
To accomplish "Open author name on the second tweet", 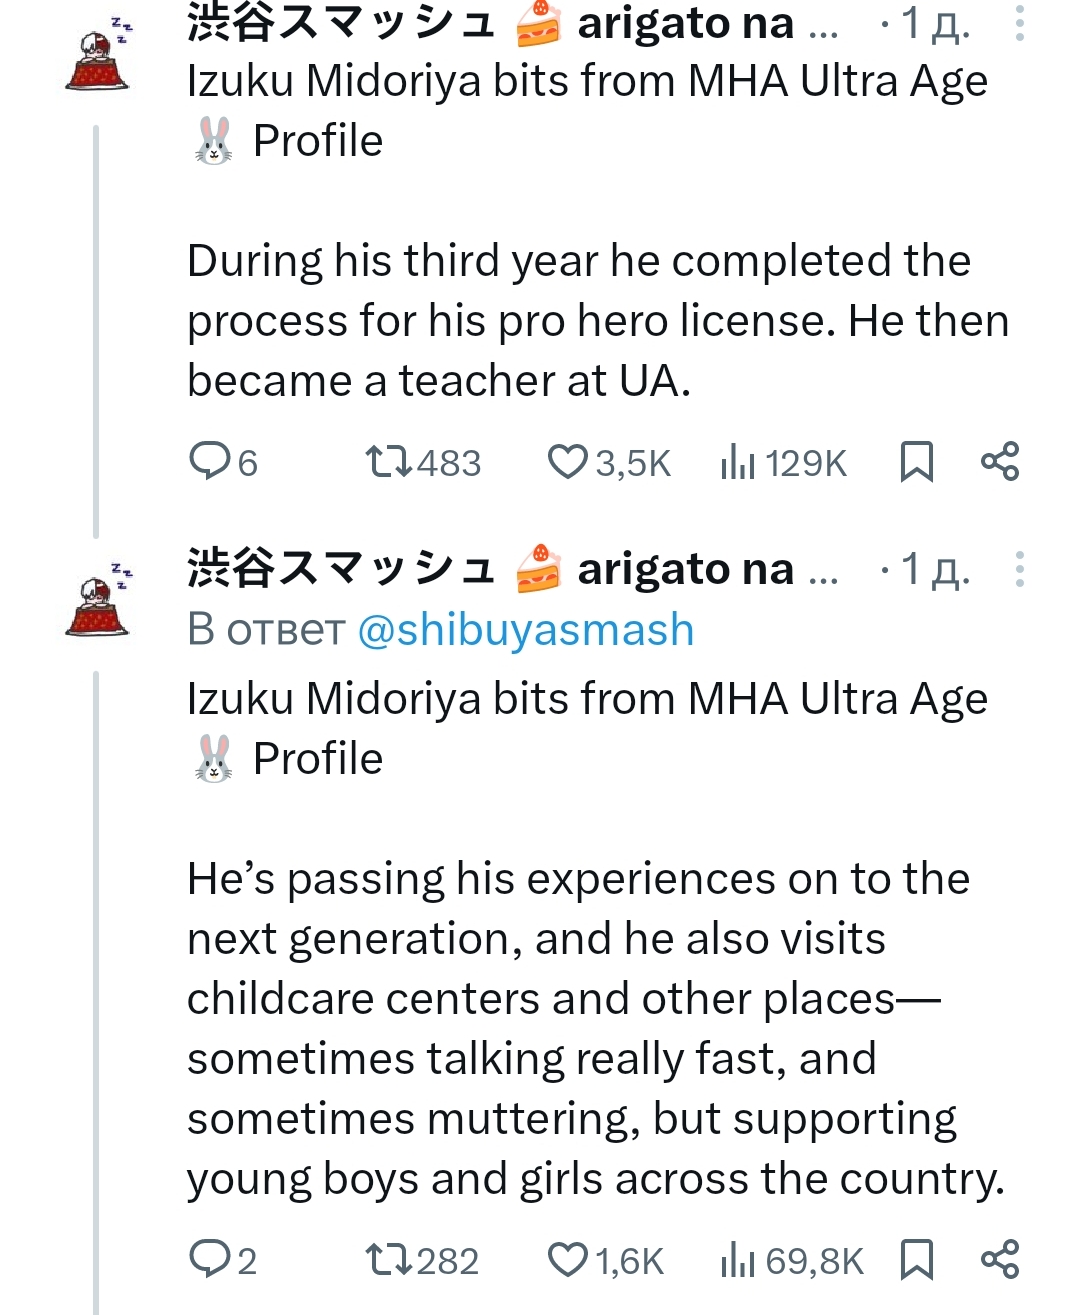I will (490, 569).
